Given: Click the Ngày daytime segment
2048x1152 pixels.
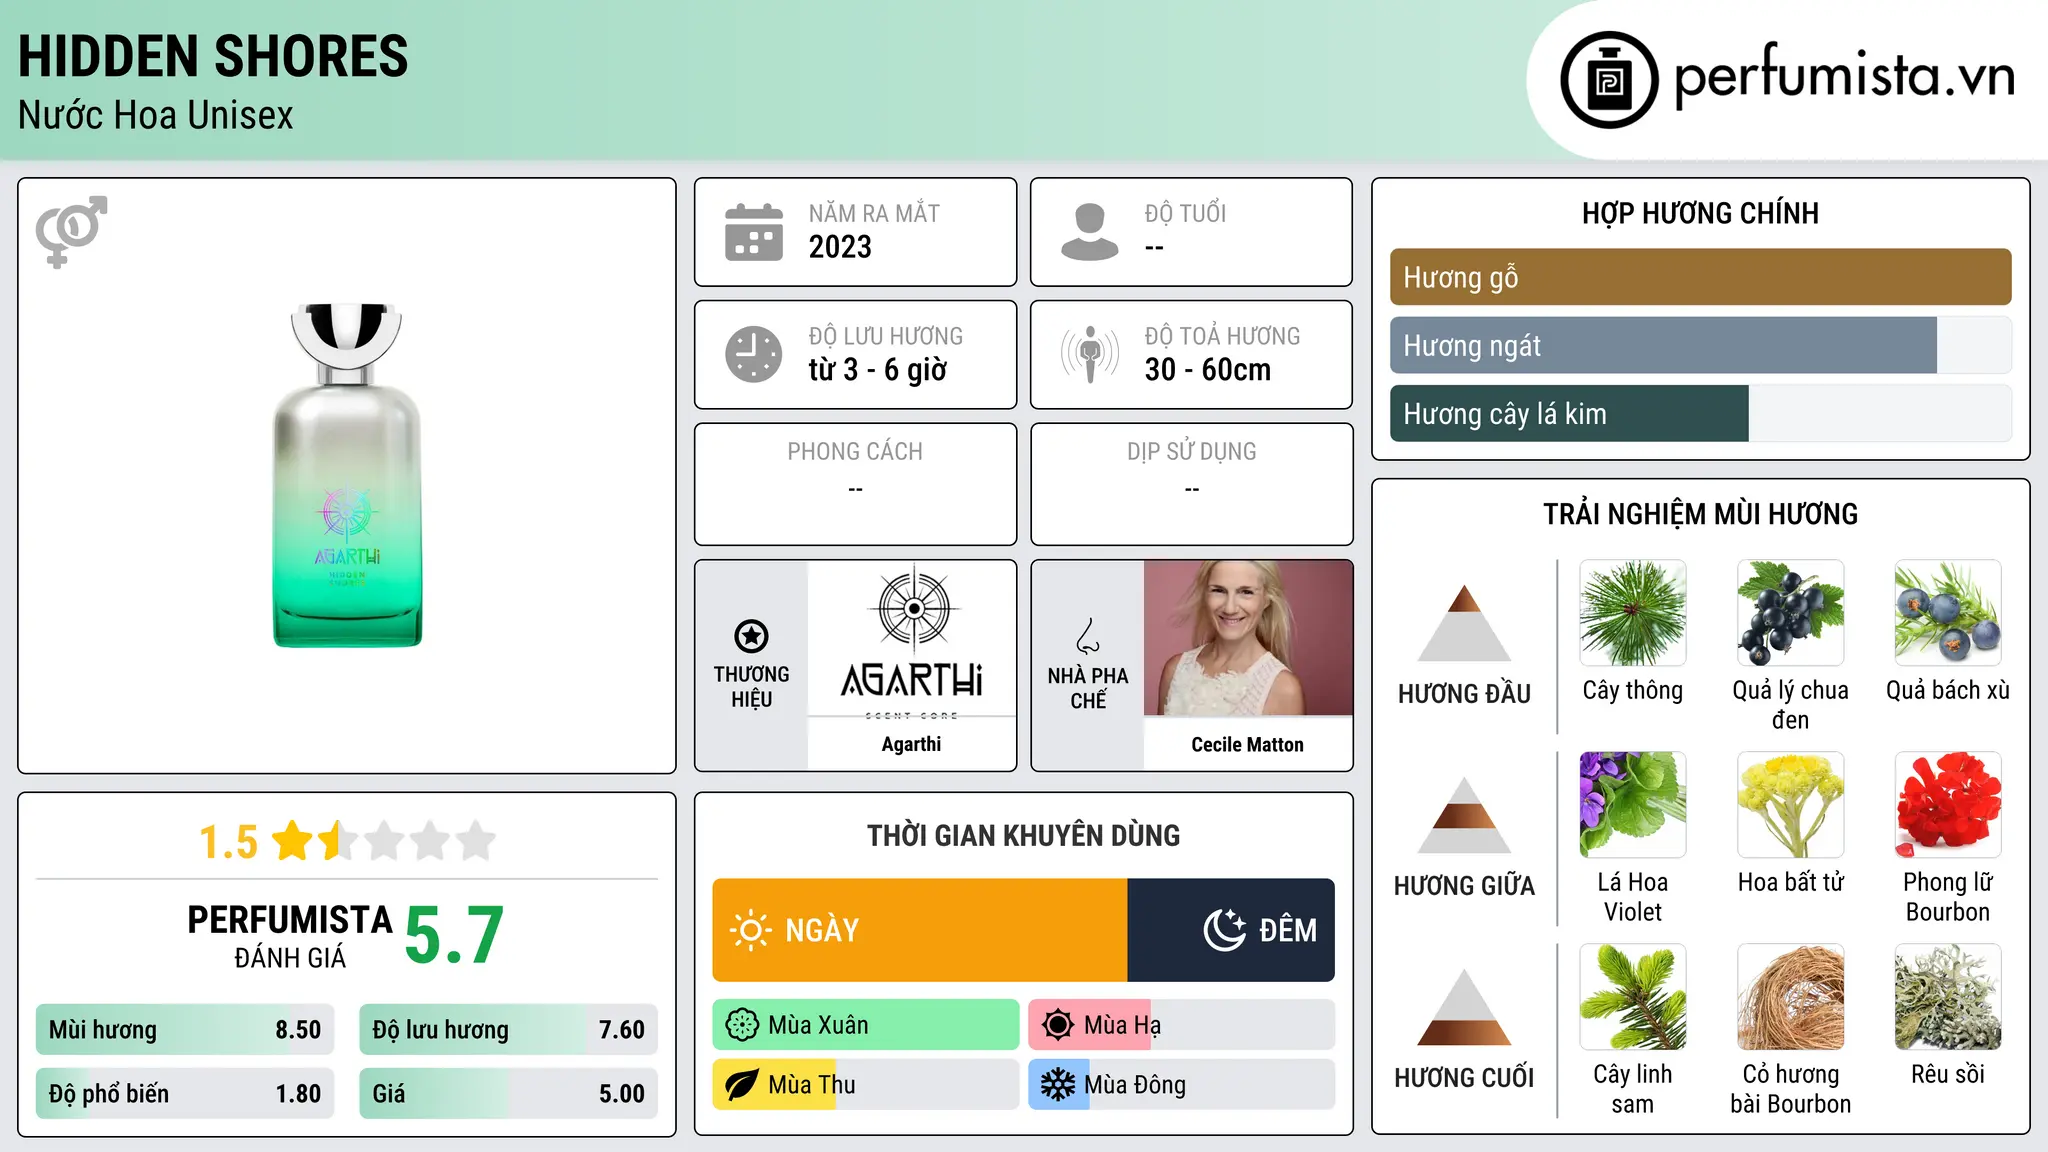Looking at the screenshot, I should pyautogui.click(x=920, y=930).
